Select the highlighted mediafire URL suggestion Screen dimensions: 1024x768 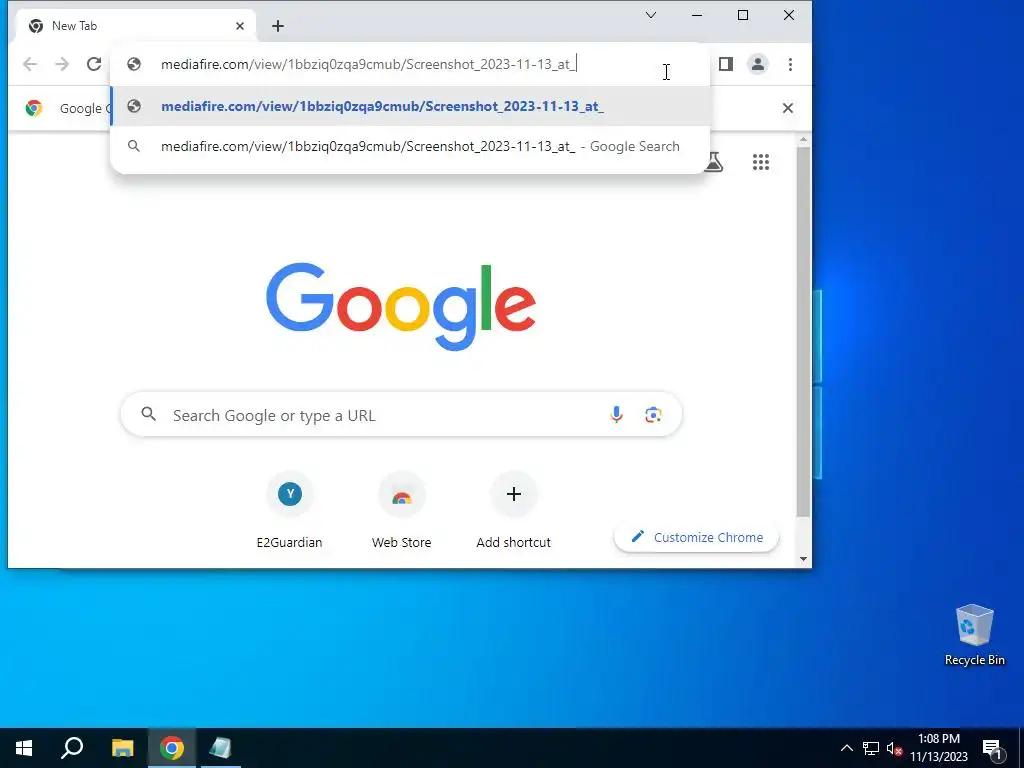pos(410,106)
